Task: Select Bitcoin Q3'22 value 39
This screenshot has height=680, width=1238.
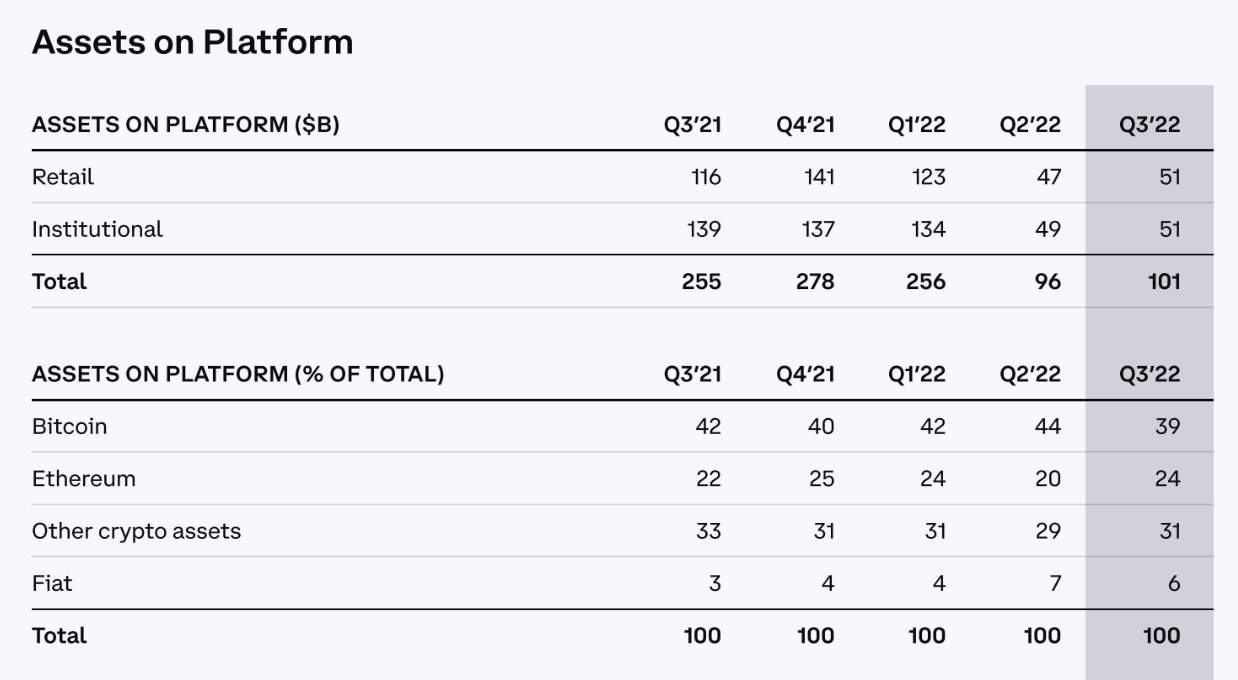Action: point(1167,426)
